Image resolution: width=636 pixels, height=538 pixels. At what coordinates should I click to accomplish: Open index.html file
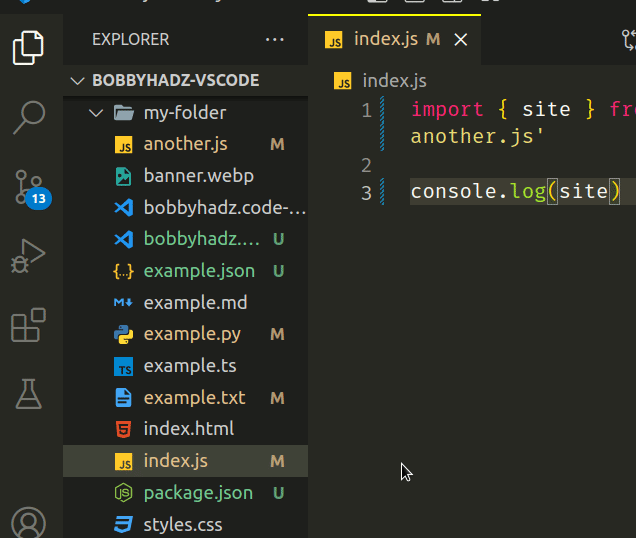[185, 429]
